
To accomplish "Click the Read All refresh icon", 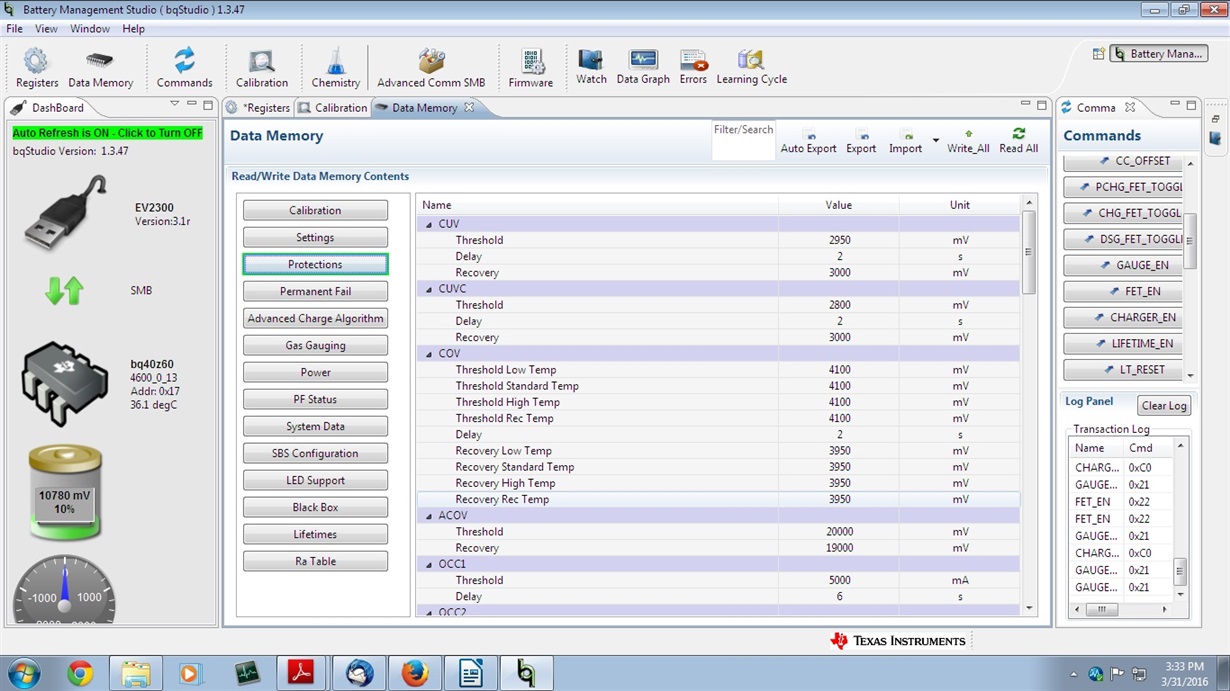I will click(x=1018, y=133).
